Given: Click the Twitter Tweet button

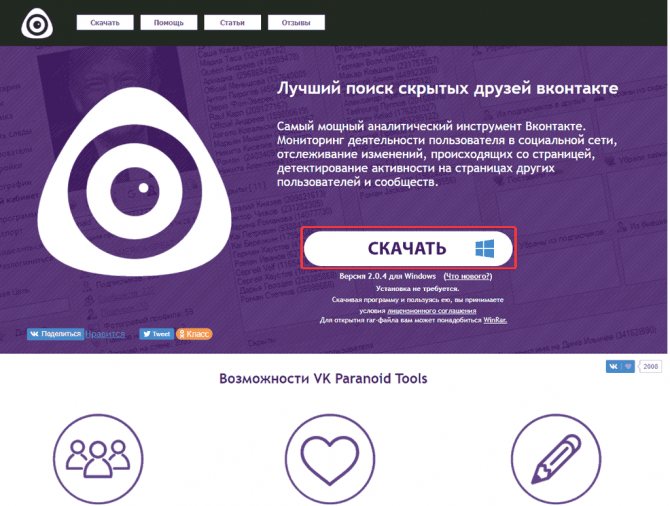Looking at the screenshot, I should click(x=156, y=334).
